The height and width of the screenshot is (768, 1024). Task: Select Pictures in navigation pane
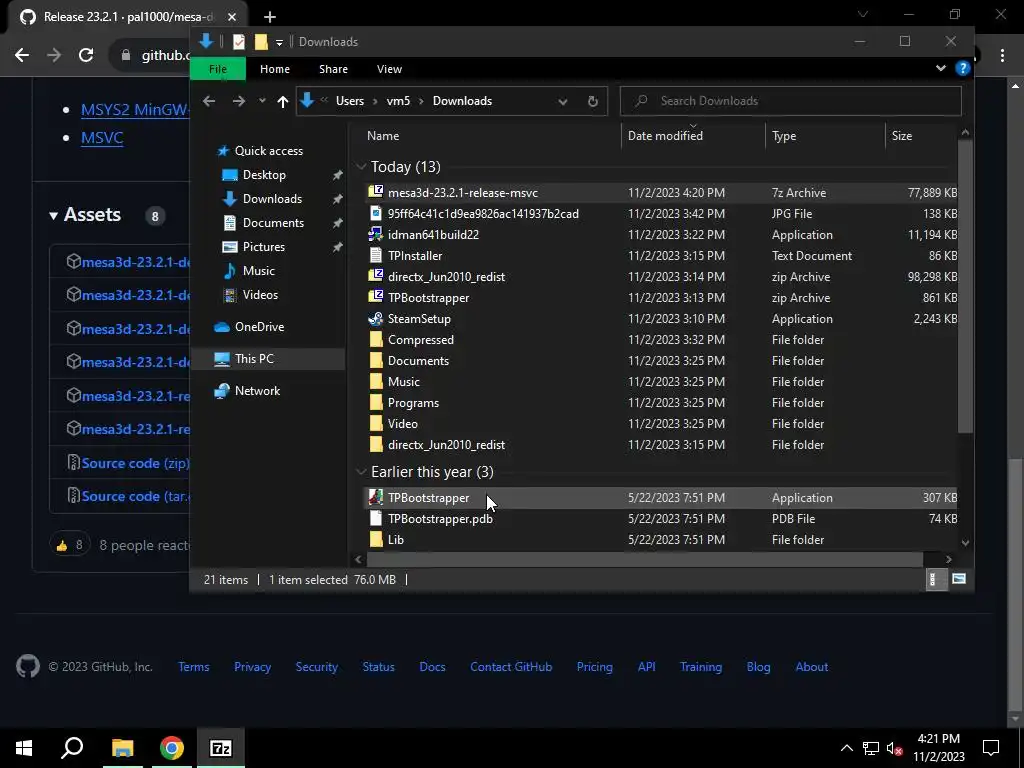point(263,247)
